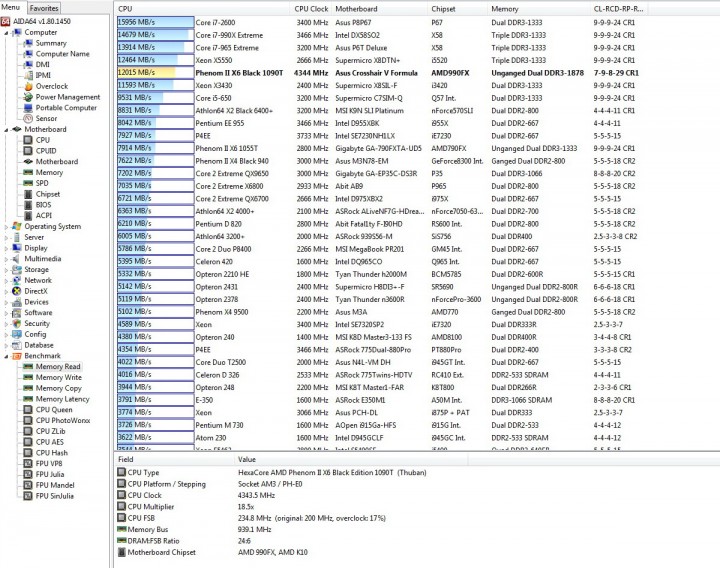The image size is (720, 568).
Task: Click the Field column header
Action: point(174,459)
